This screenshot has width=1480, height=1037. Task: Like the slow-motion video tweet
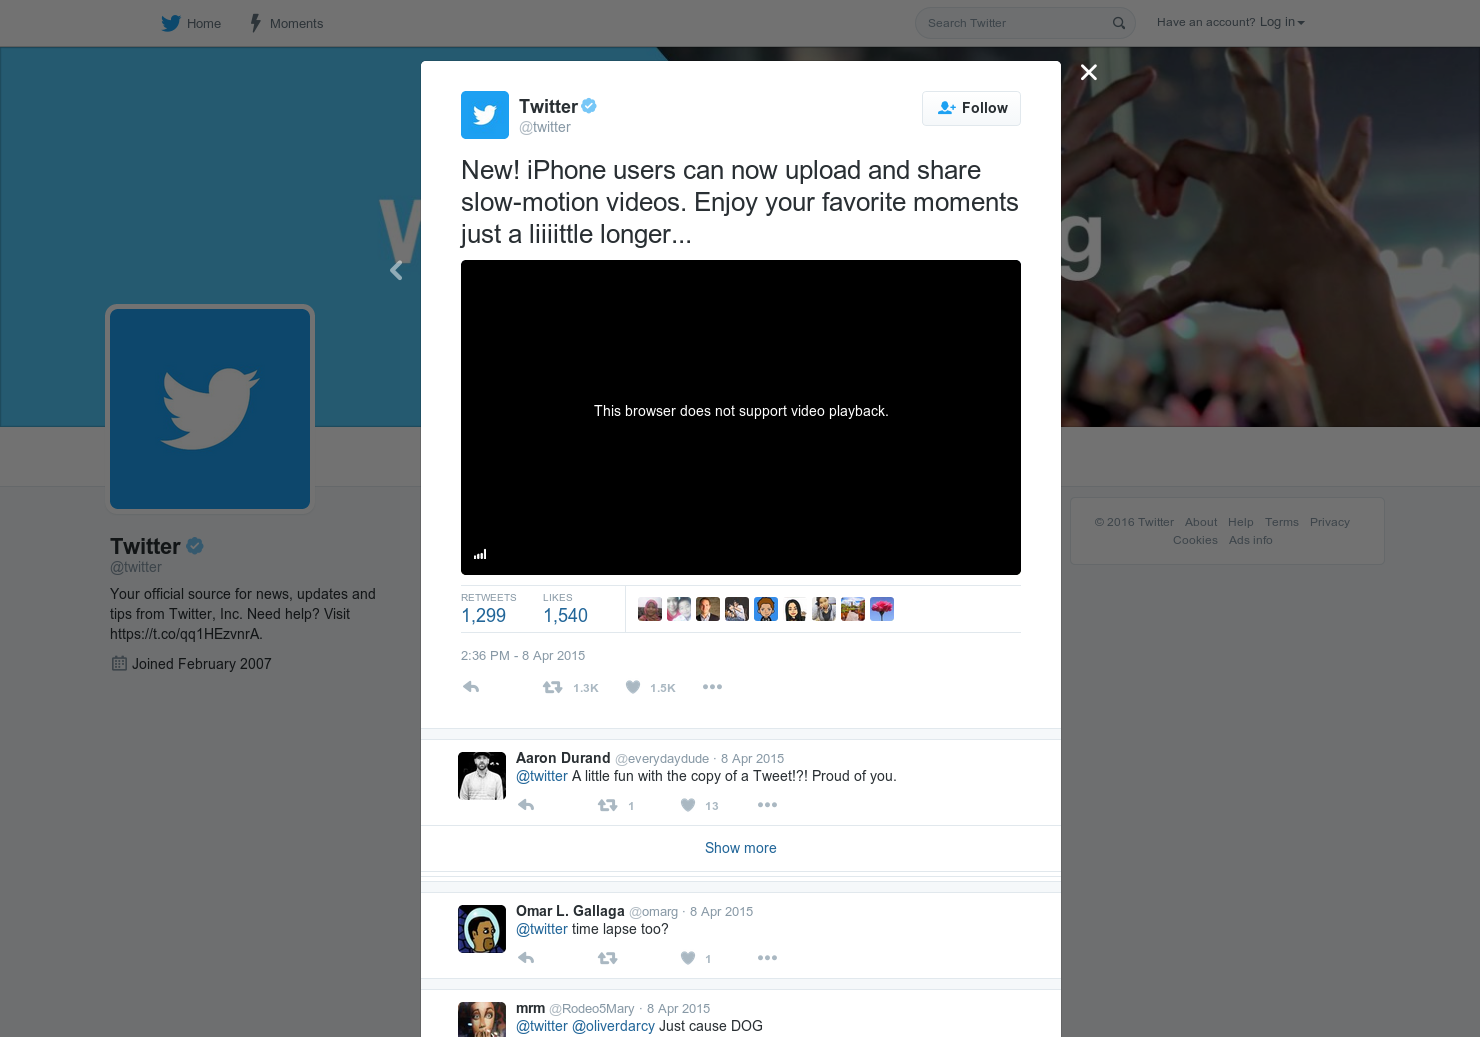632,687
